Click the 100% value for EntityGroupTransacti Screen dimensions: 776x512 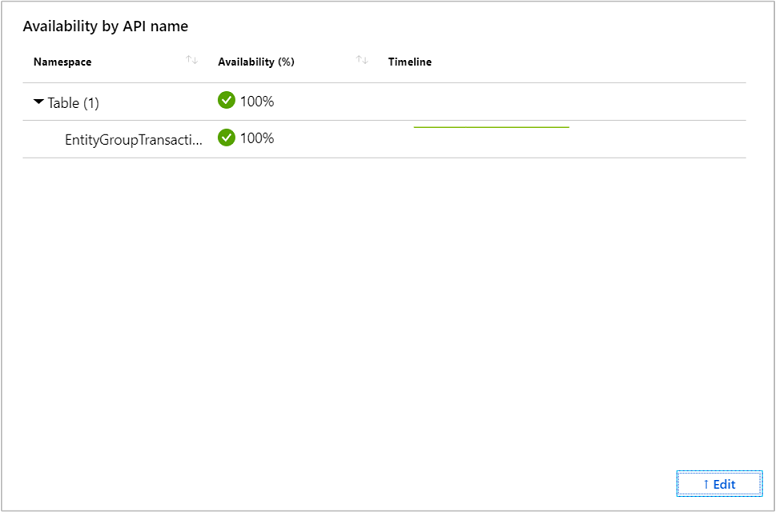point(257,138)
